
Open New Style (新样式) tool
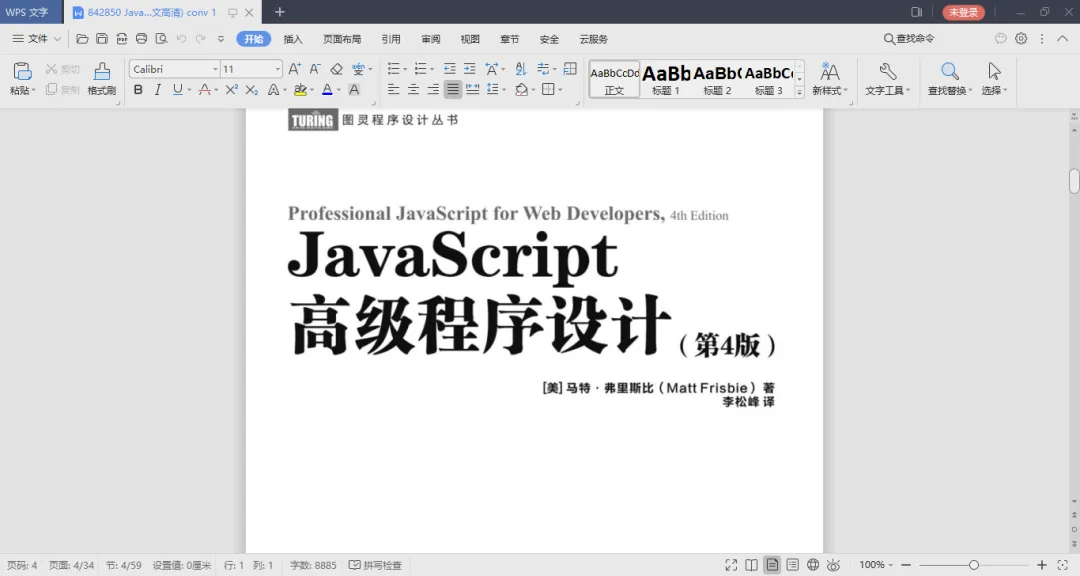click(829, 79)
